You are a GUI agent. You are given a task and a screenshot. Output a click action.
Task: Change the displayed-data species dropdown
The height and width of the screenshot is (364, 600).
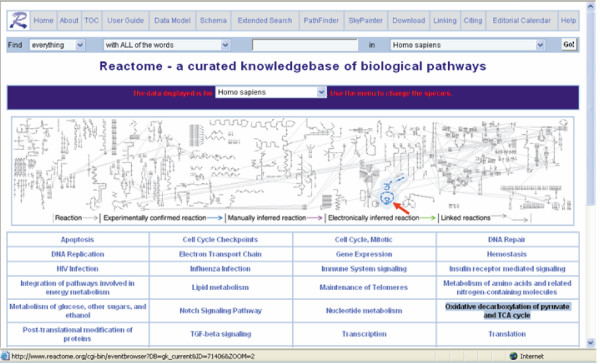(271, 92)
